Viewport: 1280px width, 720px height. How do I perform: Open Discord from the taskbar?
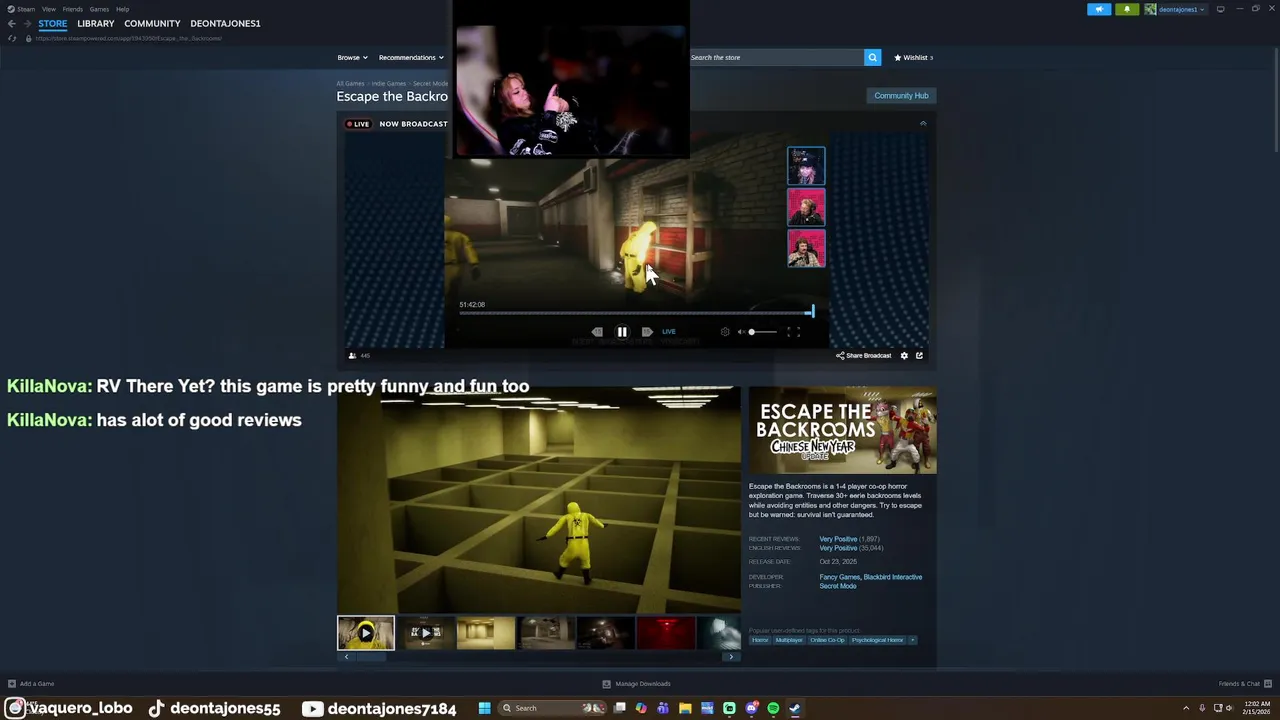click(x=751, y=708)
